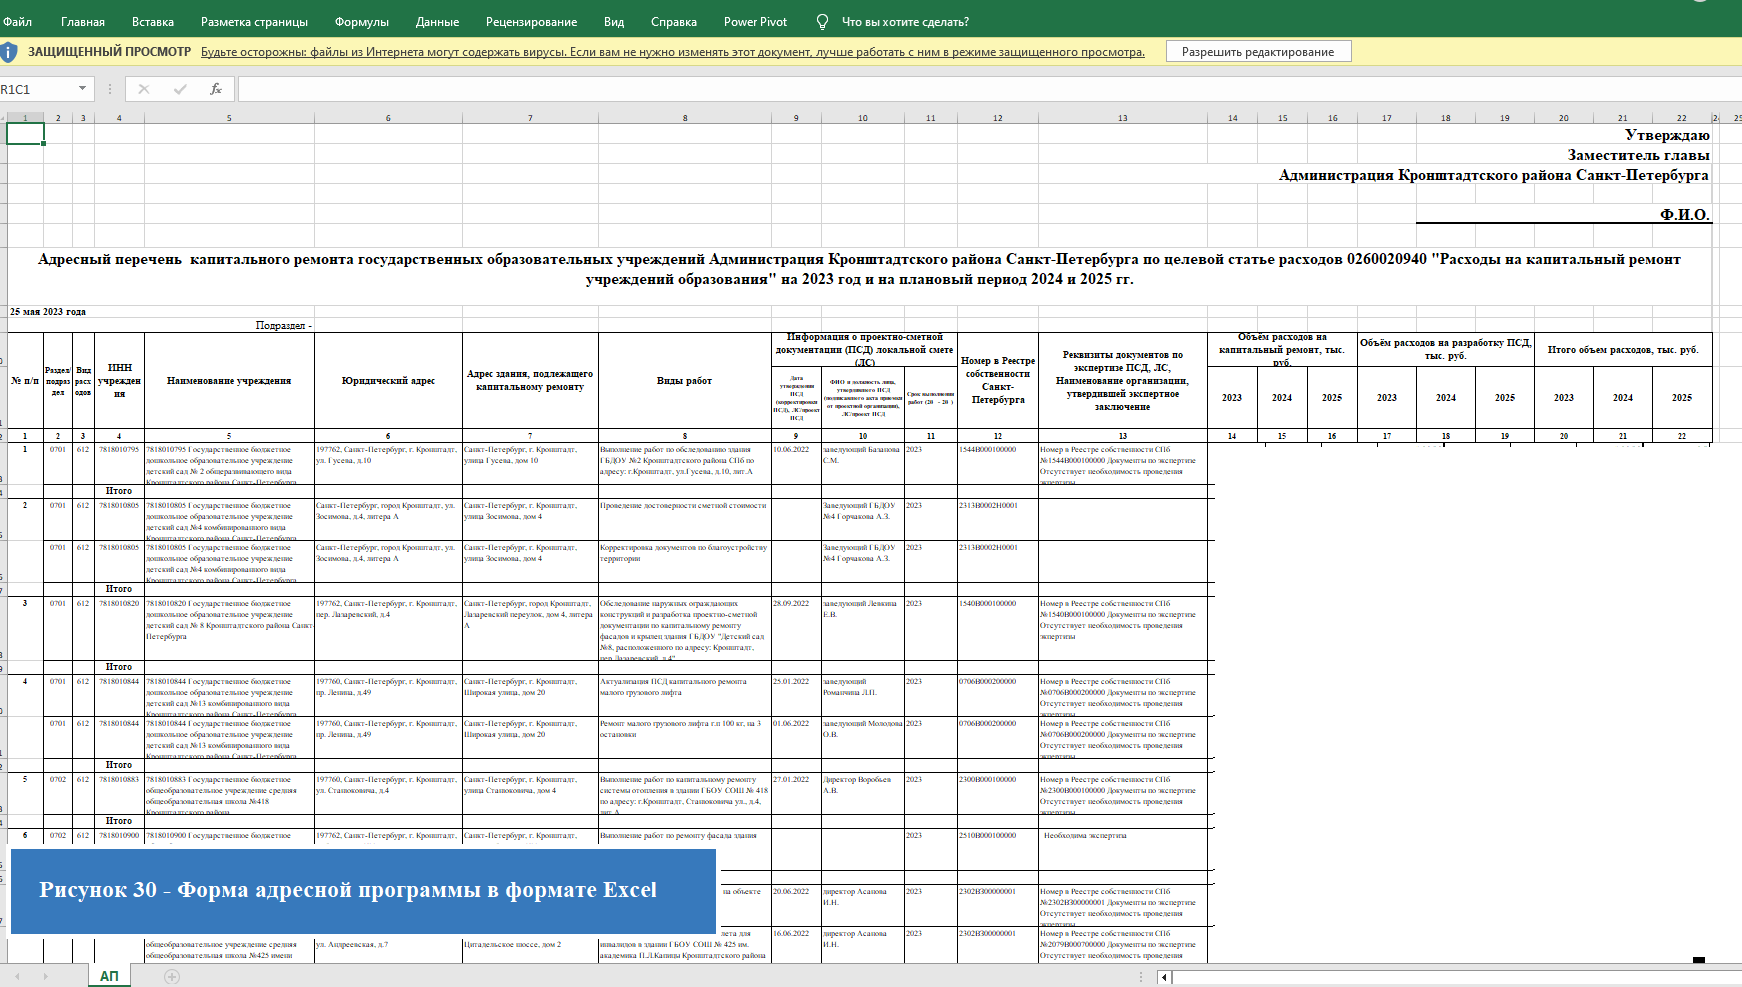This screenshot has height=987, width=1742.
Task: Select the 'ИНН учреждения' header cell
Action: click(119, 381)
